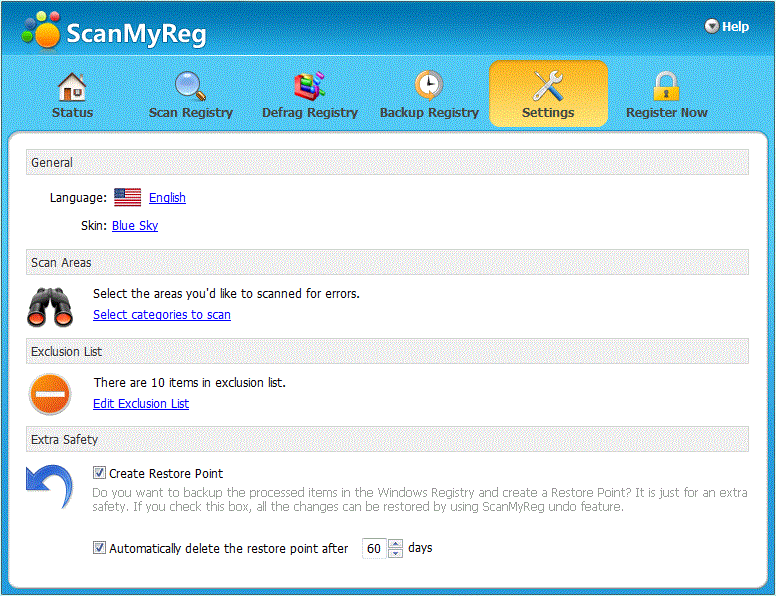Open the Register Now tab label

[x=666, y=113]
